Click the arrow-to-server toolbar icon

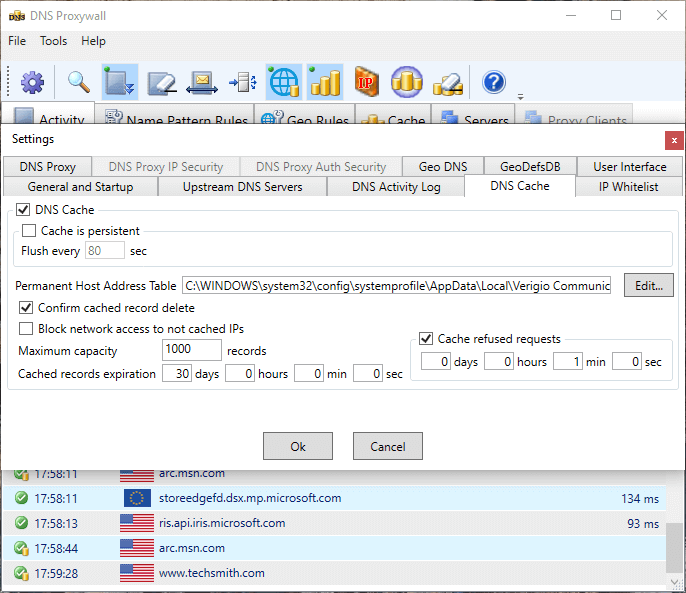(x=243, y=82)
